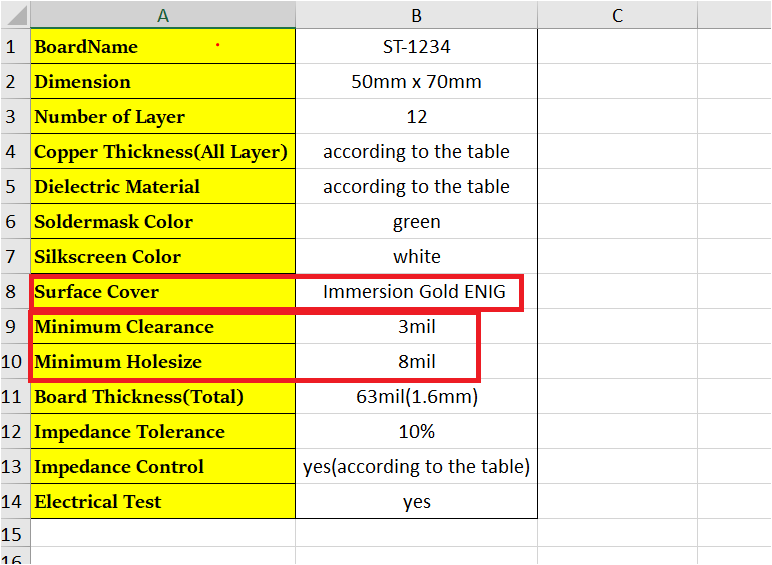Click the Immersion Gold ENIG cell

point(416,292)
